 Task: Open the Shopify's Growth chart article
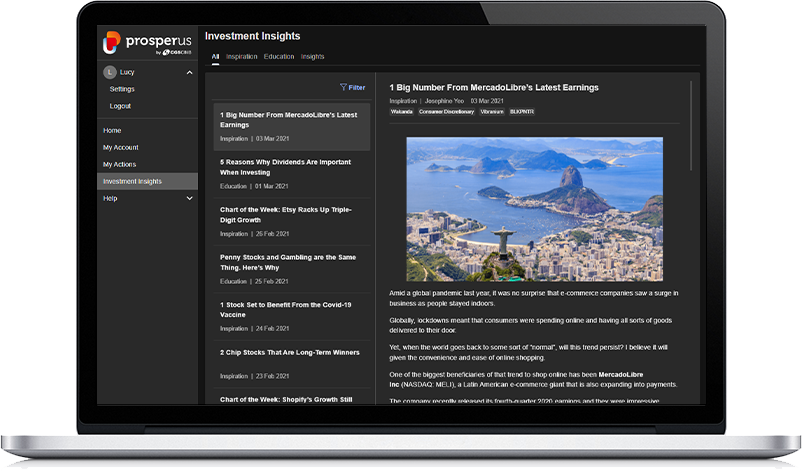click(x=292, y=397)
